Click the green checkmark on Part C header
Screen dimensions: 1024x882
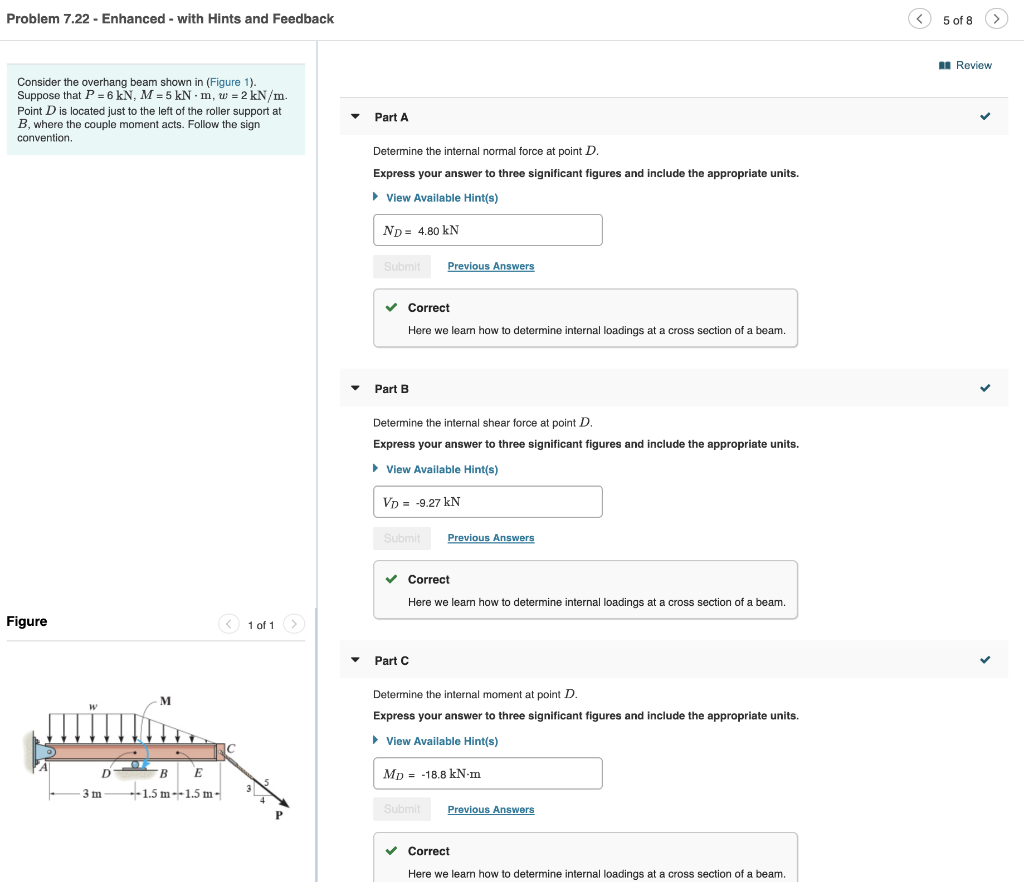(x=985, y=659)
